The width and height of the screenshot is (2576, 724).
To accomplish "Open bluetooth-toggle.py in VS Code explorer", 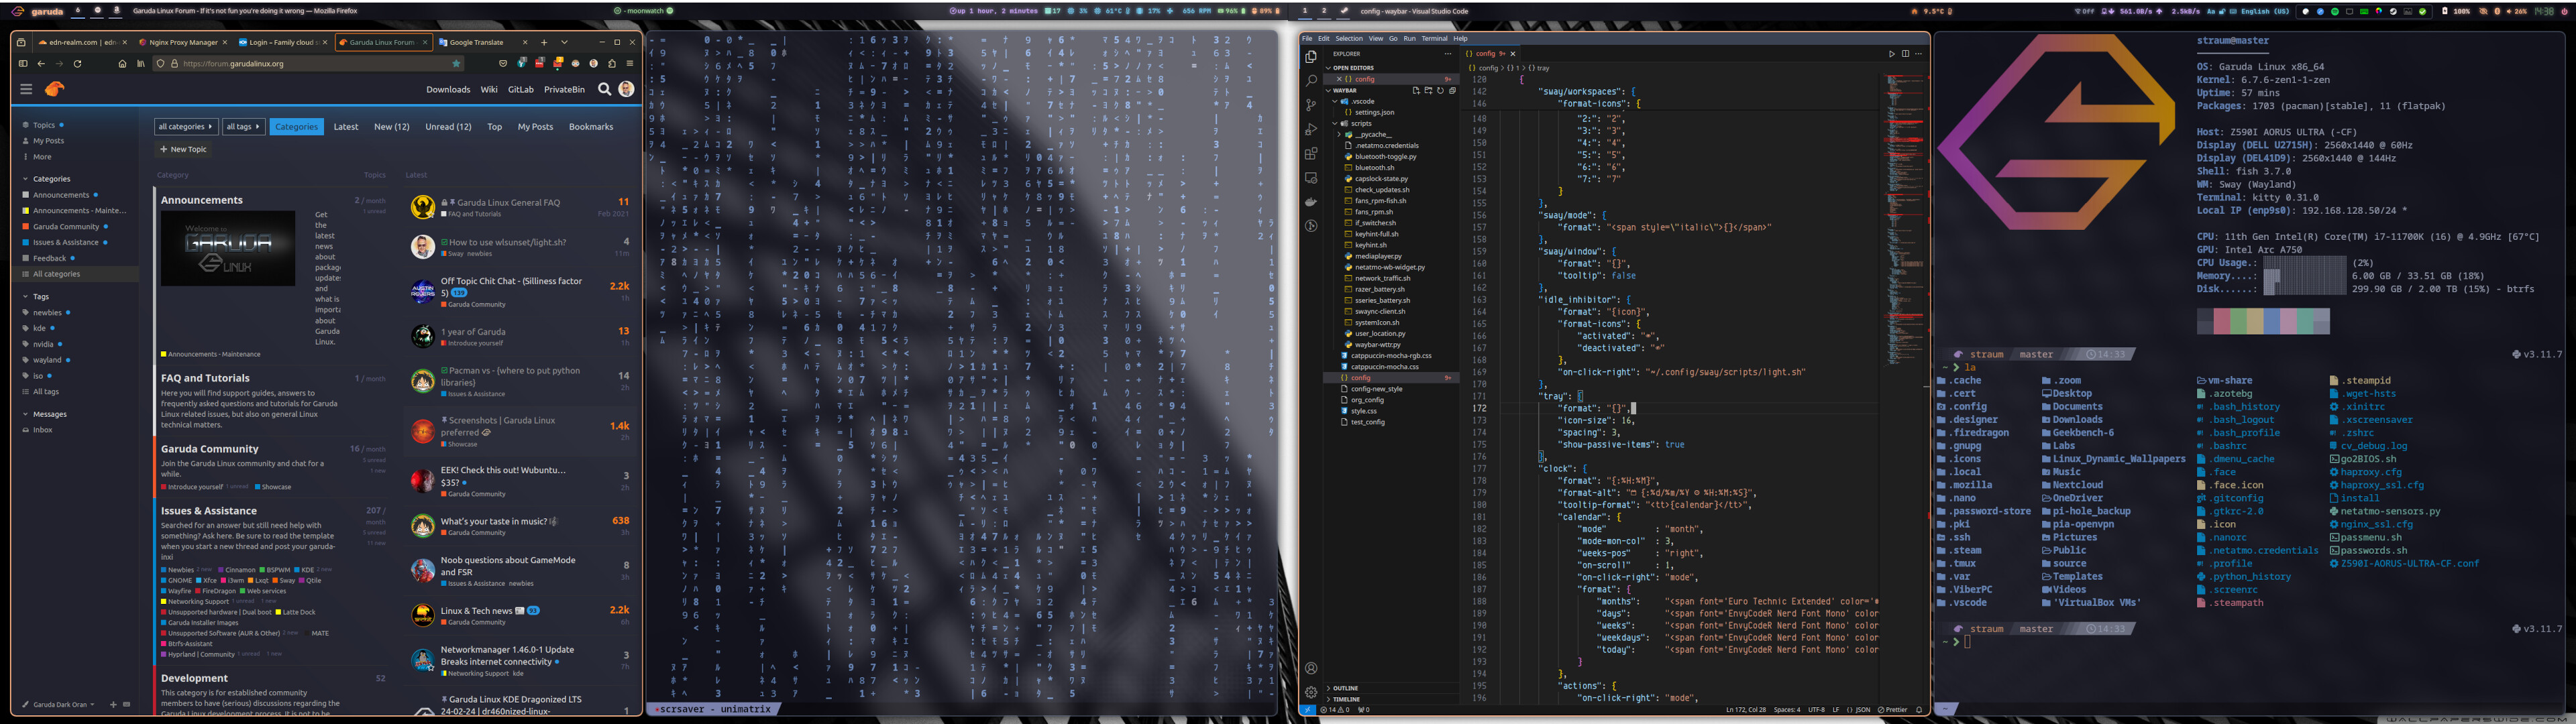I will 1385,156.
